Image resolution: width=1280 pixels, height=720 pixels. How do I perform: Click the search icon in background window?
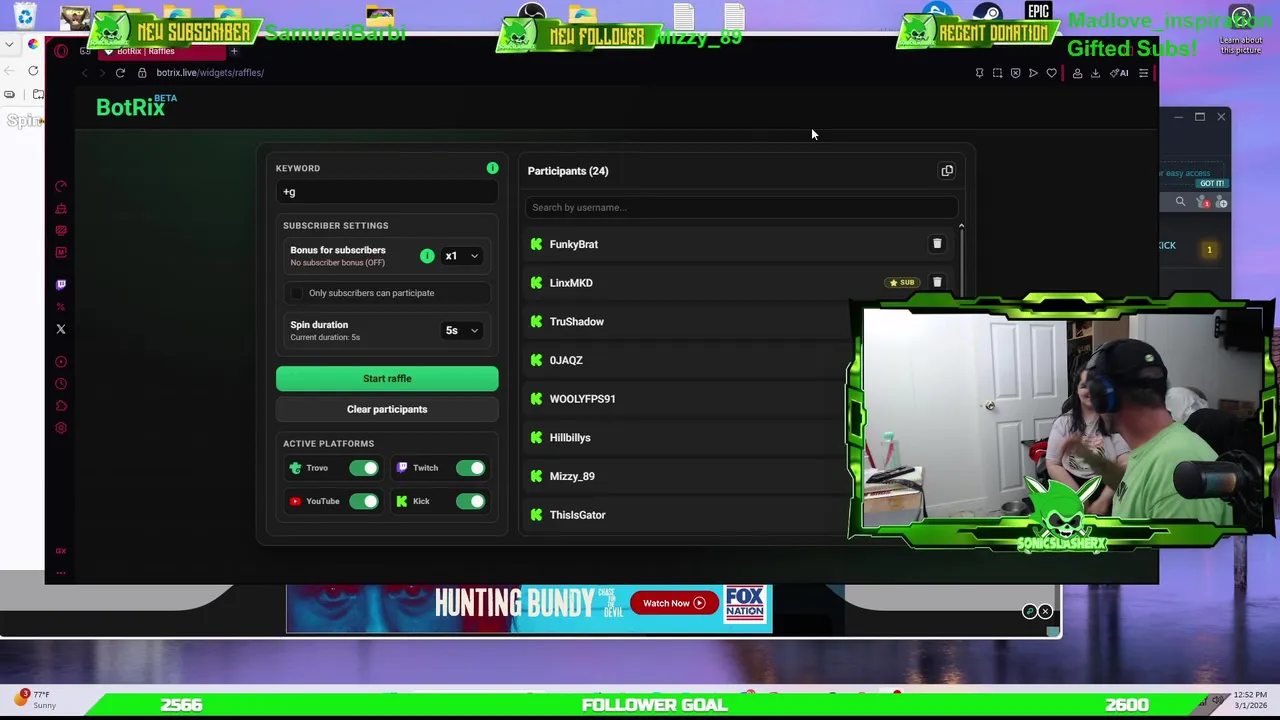coord(1180,202)
